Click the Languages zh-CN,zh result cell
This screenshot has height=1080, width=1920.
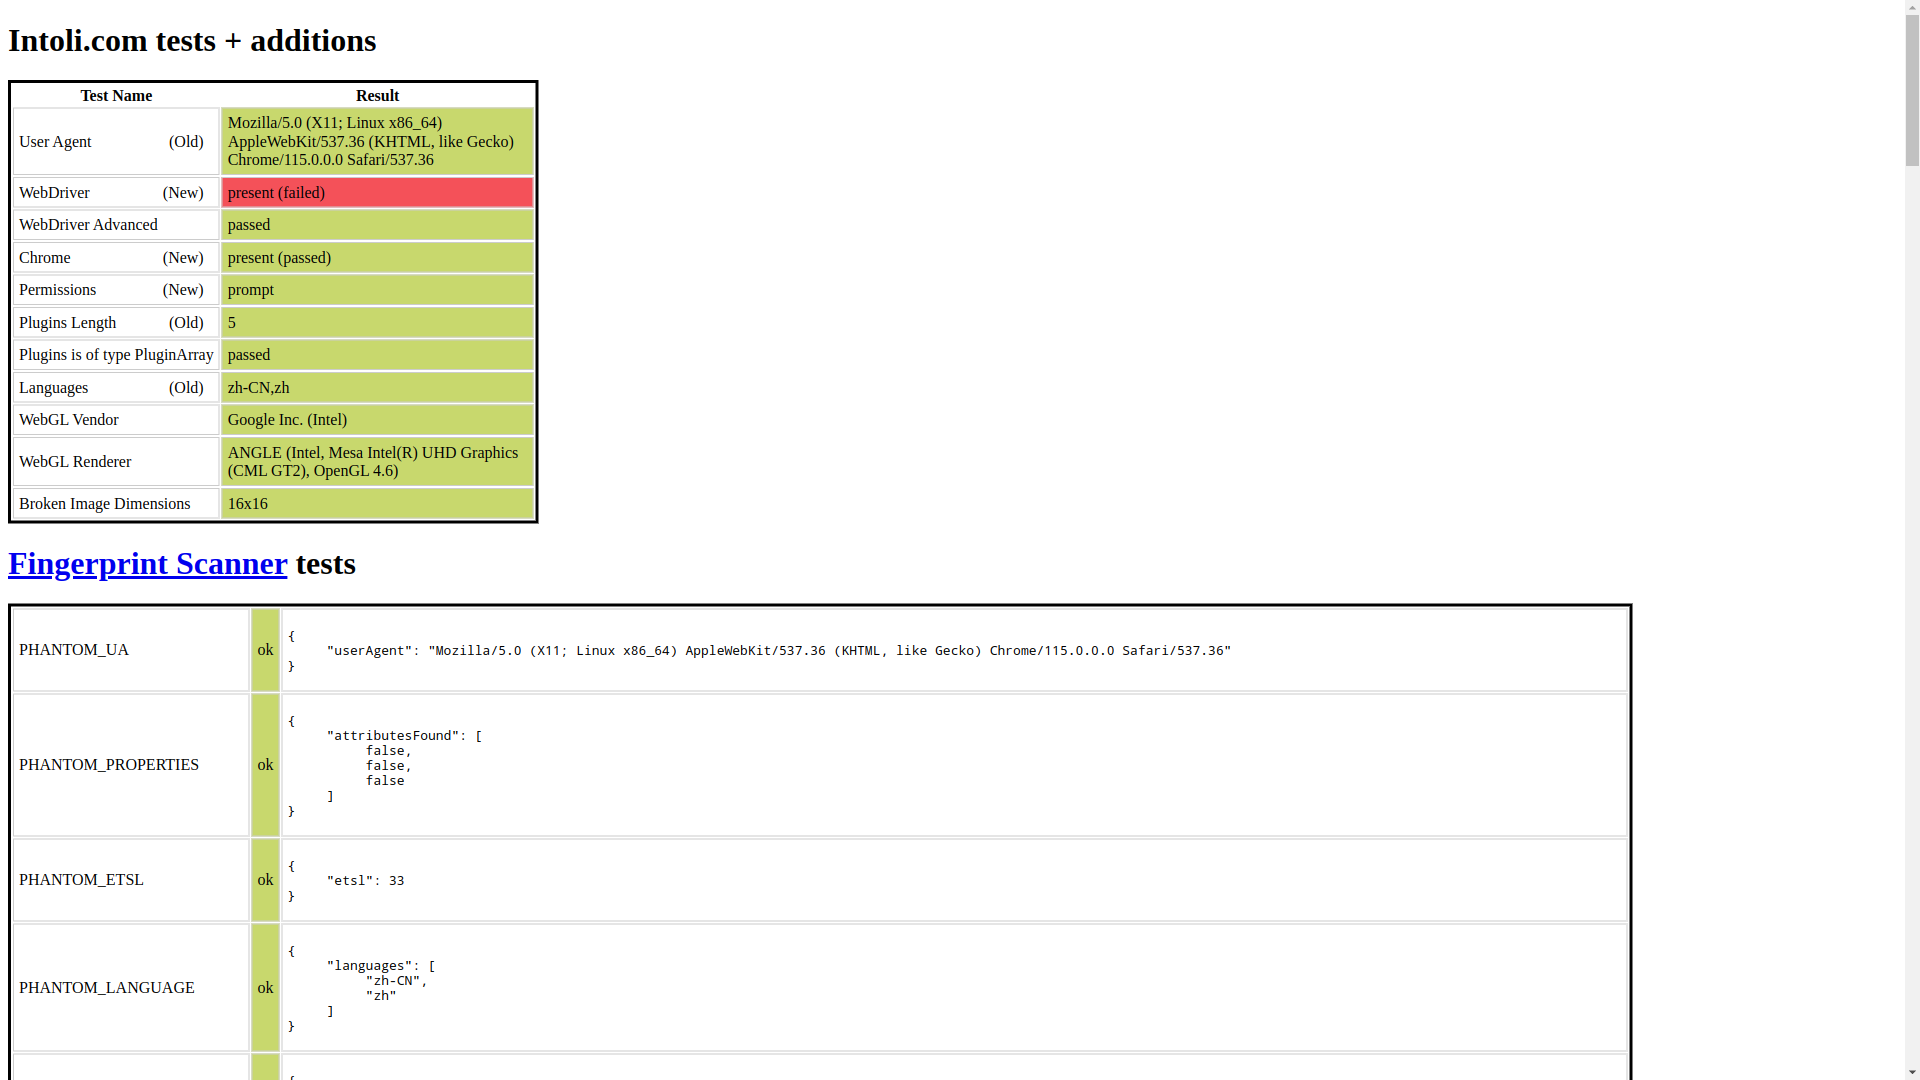click(377, 388)
